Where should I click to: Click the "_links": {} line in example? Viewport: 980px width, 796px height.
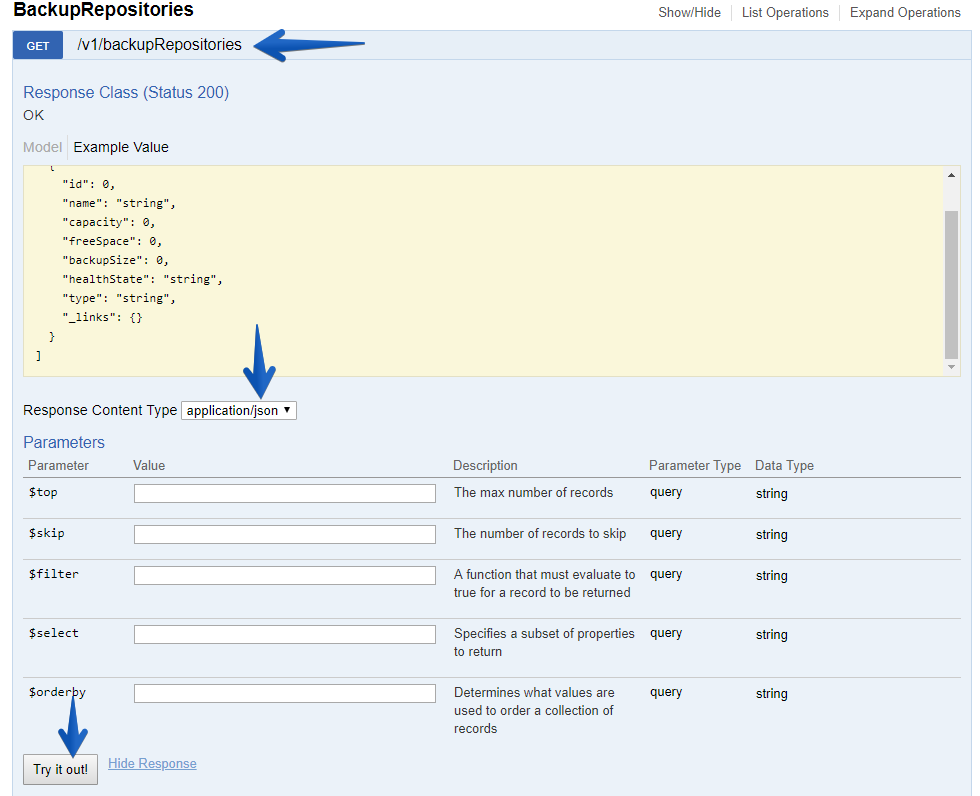(102, 317)
